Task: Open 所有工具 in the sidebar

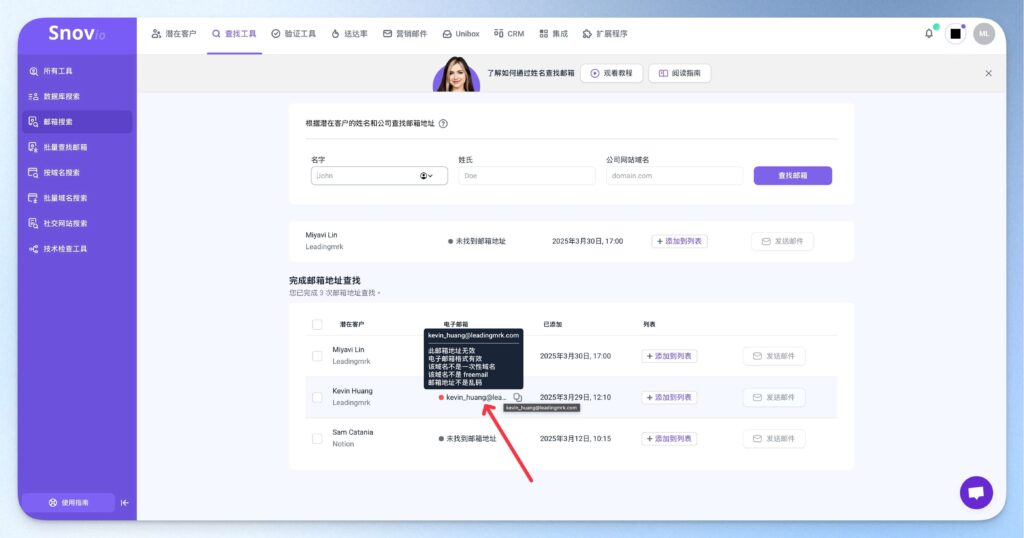Action: tap(77, 71)
